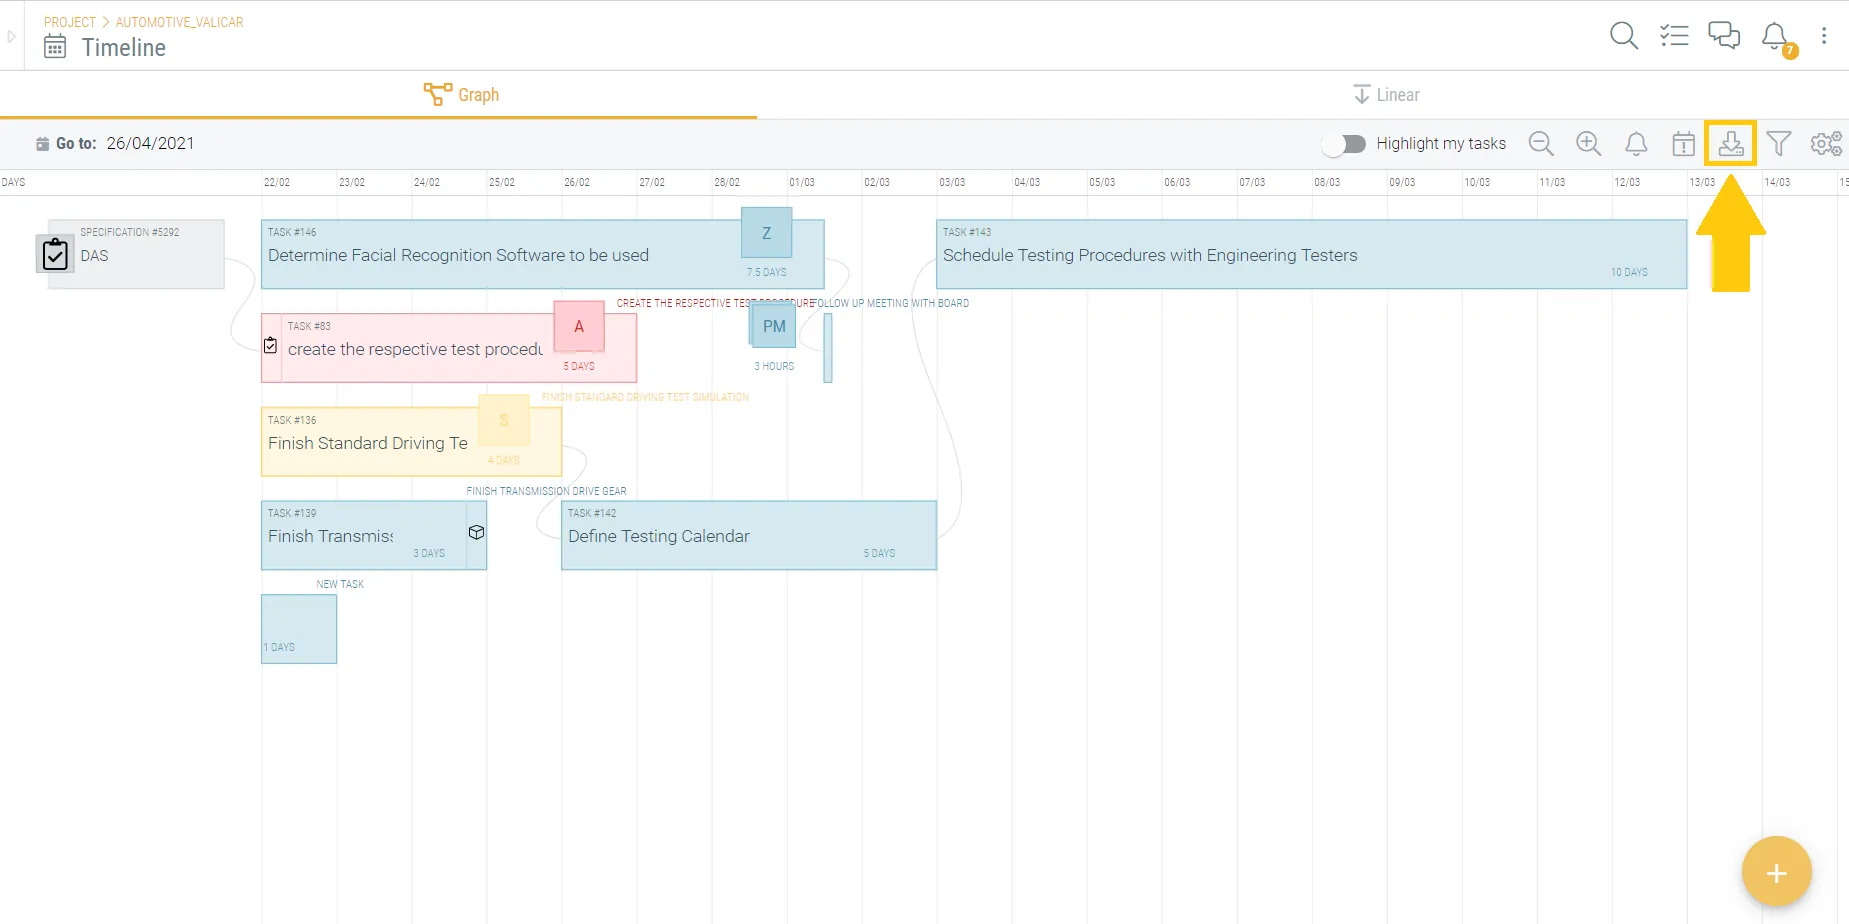This screenshot has width=1849, height=924.
Task: Click the package icon on Task #139
Action: click(x=477, y=534)
